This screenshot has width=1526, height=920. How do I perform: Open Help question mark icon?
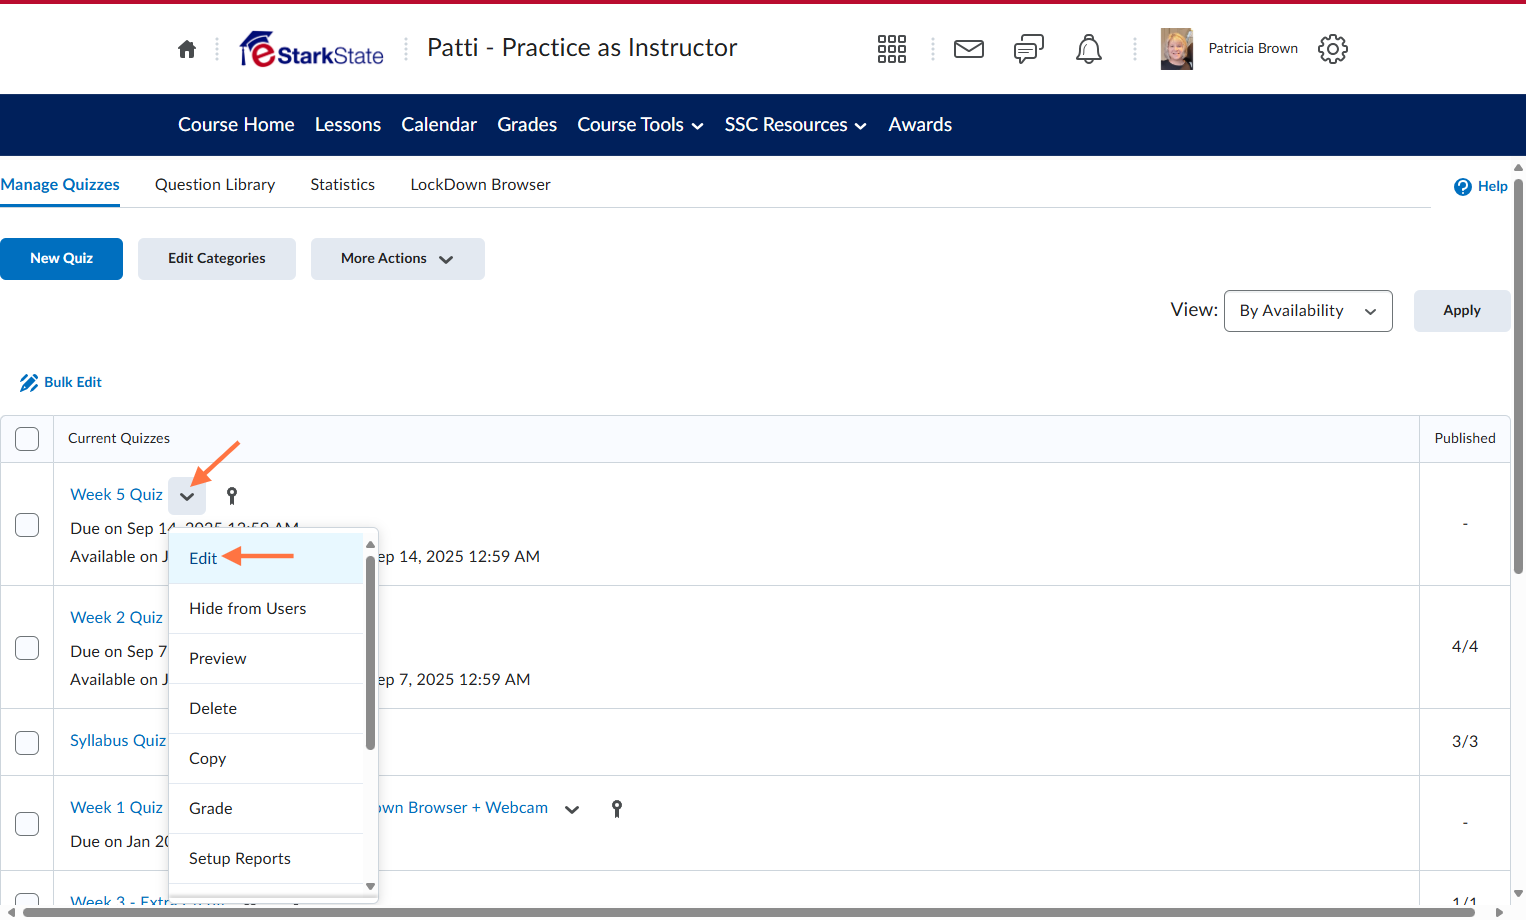pyautogui.click(x=1463, y=187)
